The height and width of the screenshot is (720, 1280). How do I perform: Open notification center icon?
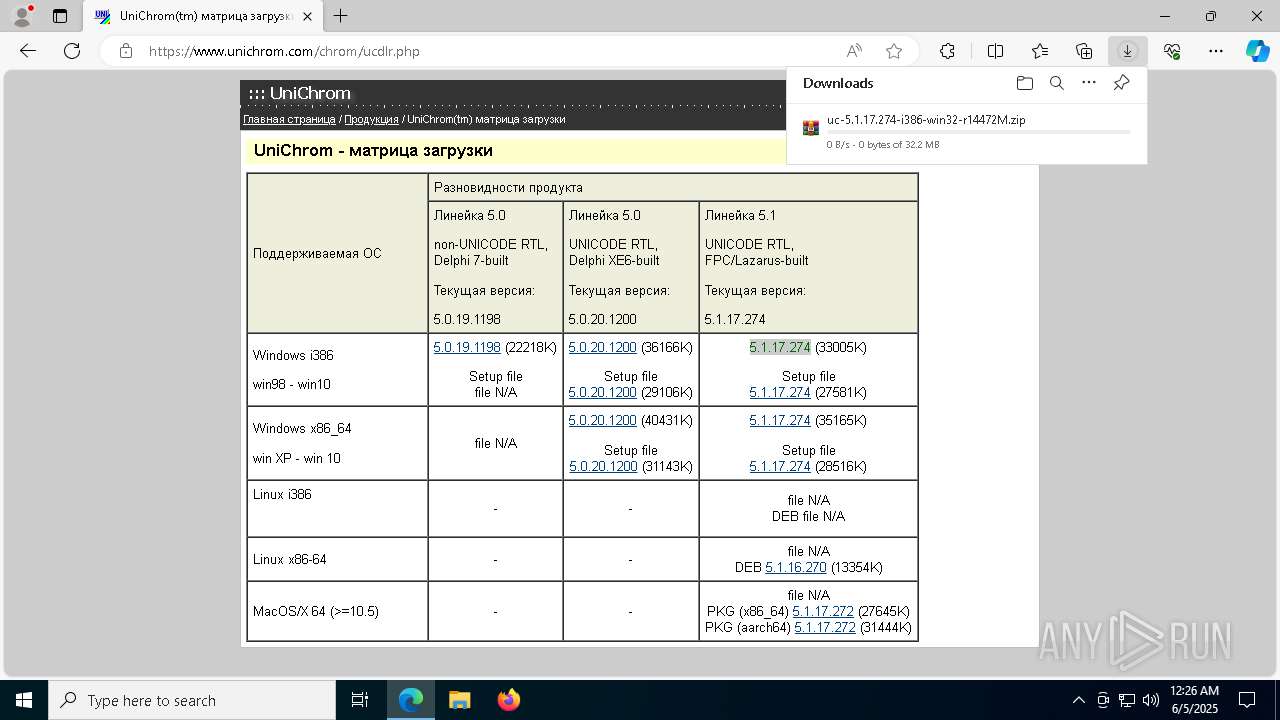coord(1247,700)
